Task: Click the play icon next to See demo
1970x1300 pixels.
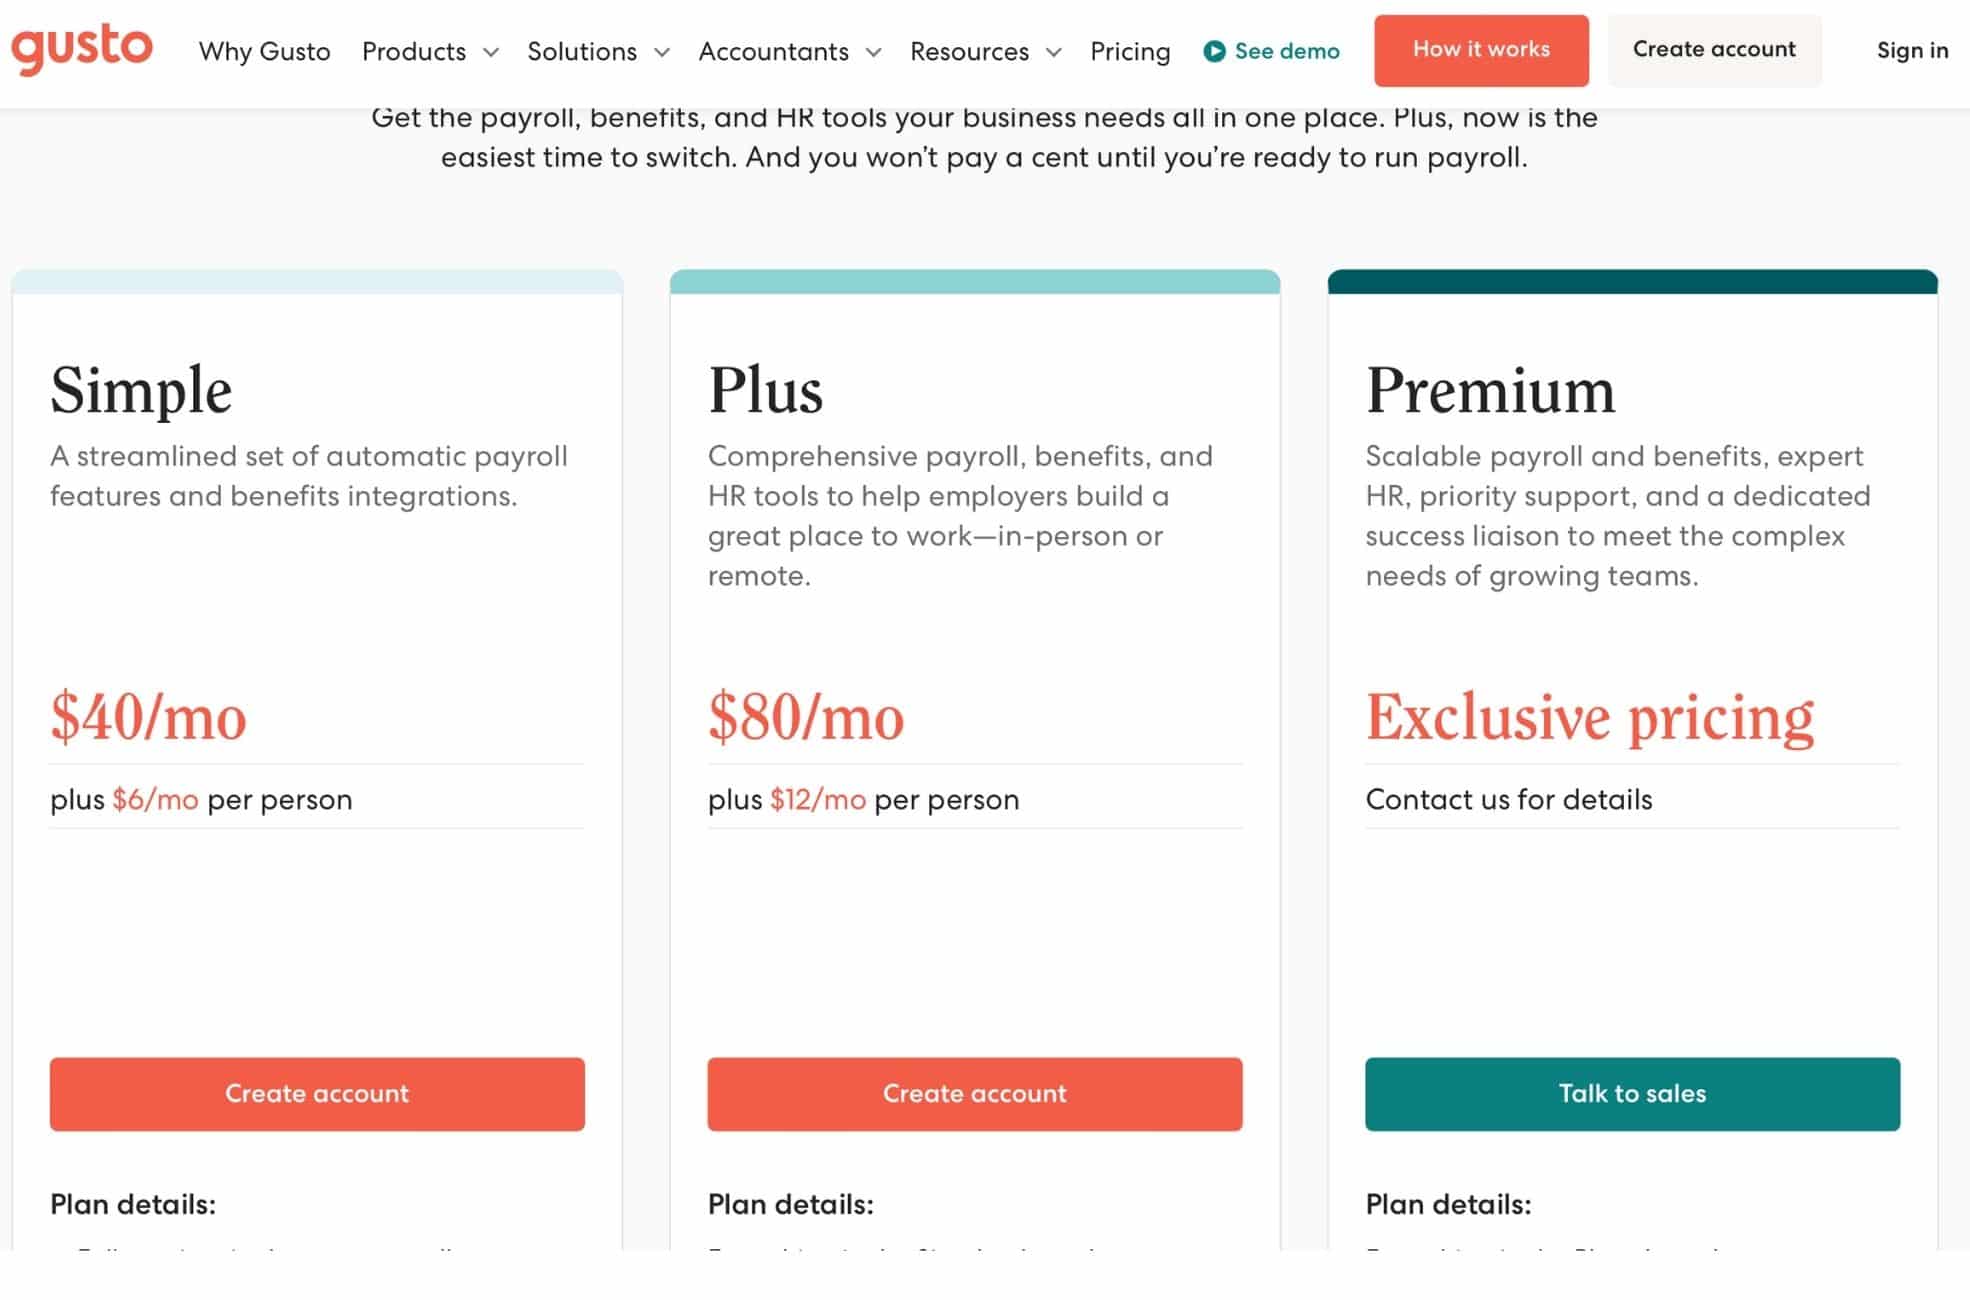Action: pyautogui.click(x=1214, y=51)
